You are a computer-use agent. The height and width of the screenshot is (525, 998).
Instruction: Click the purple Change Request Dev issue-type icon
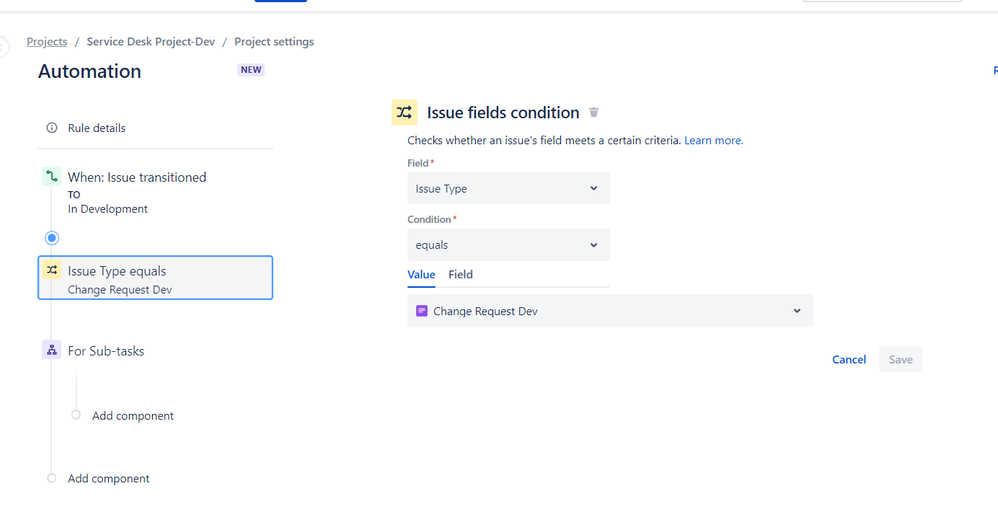click(x=422, y=311)
